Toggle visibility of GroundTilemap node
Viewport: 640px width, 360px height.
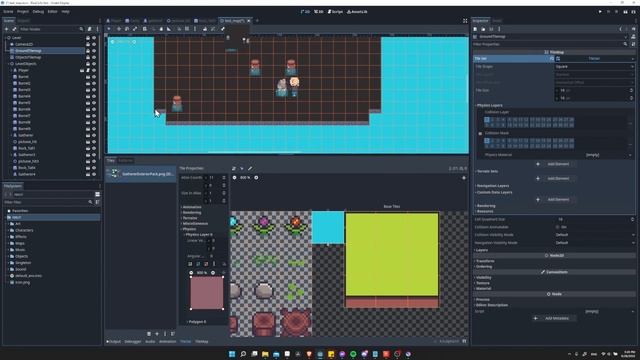point(94,51)
